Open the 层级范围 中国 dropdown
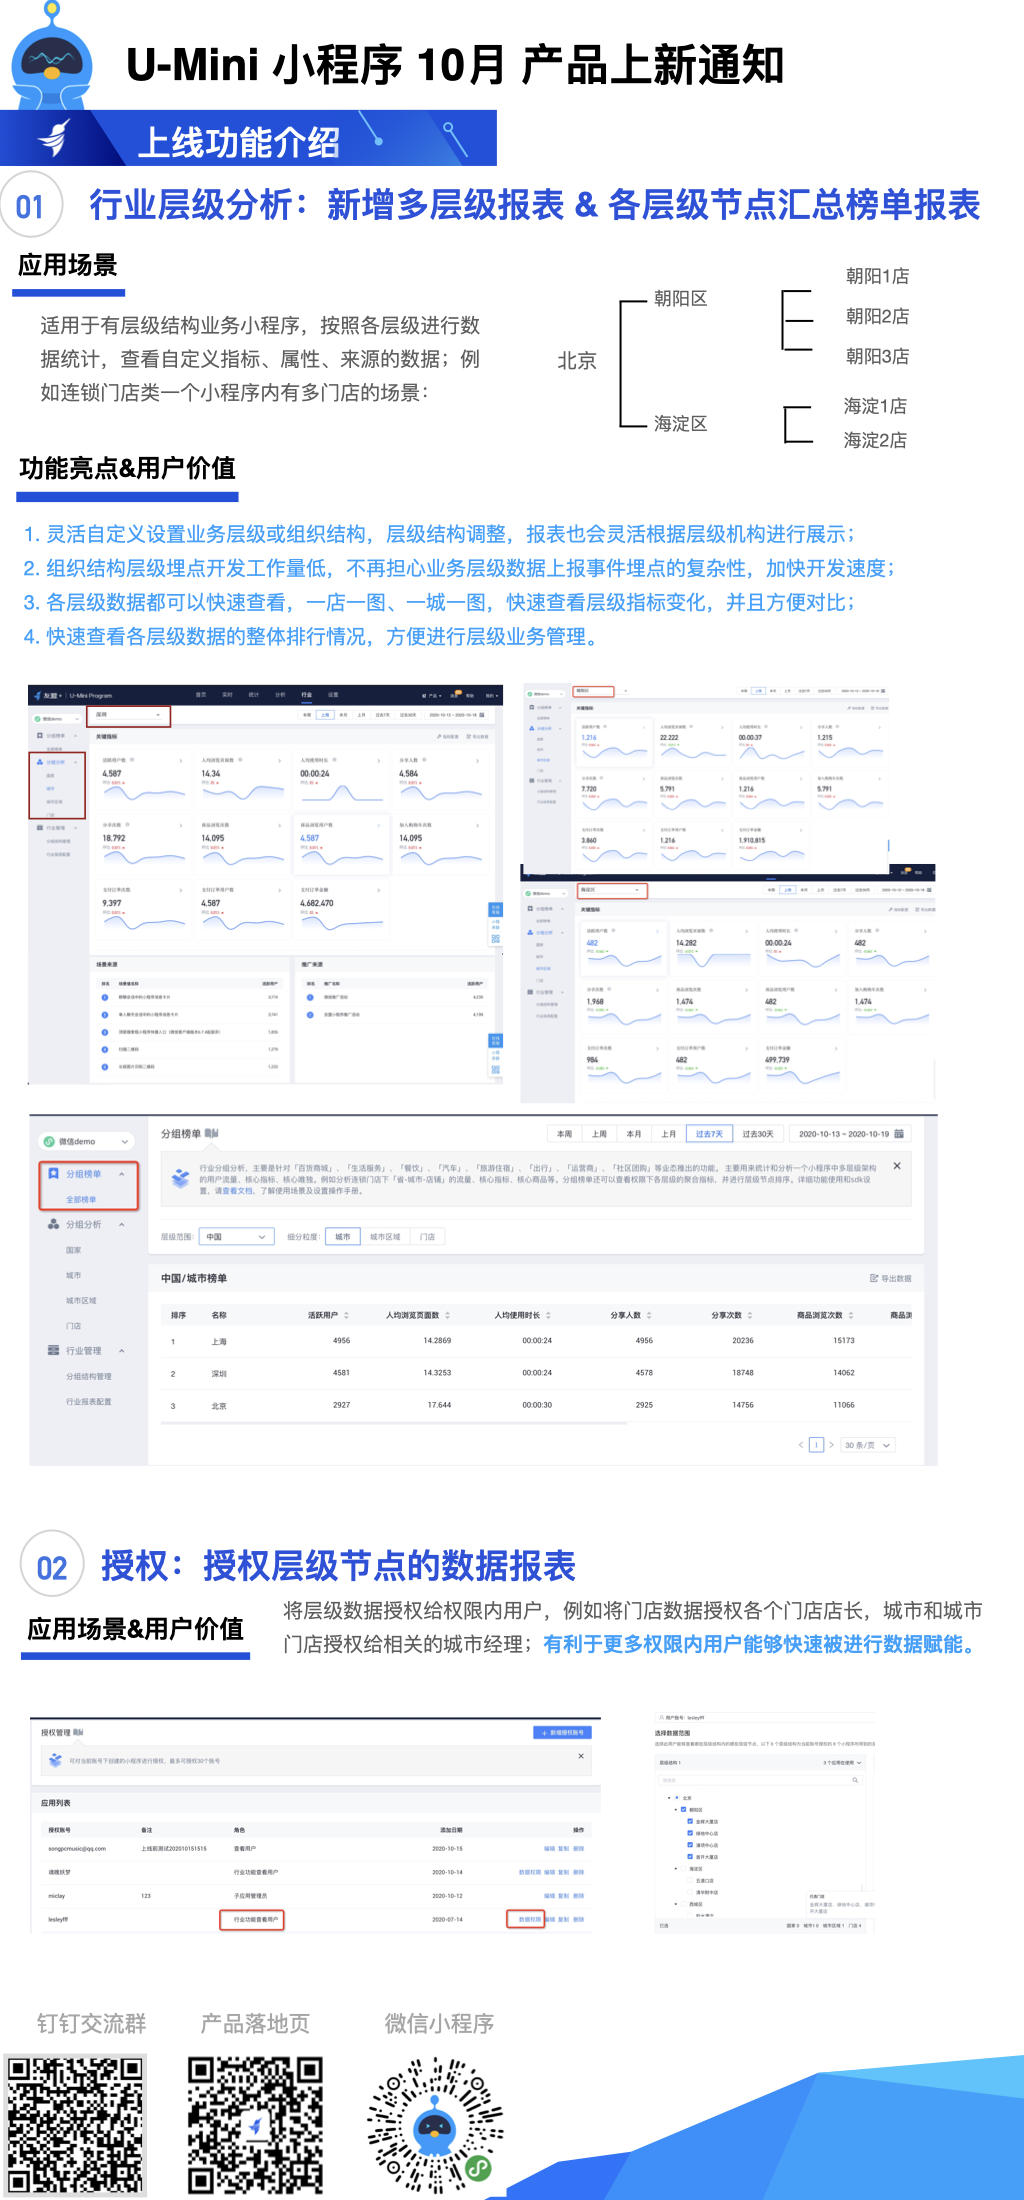The height and width of the screenshot is (2200, 1024). (x=236, y=1237)
